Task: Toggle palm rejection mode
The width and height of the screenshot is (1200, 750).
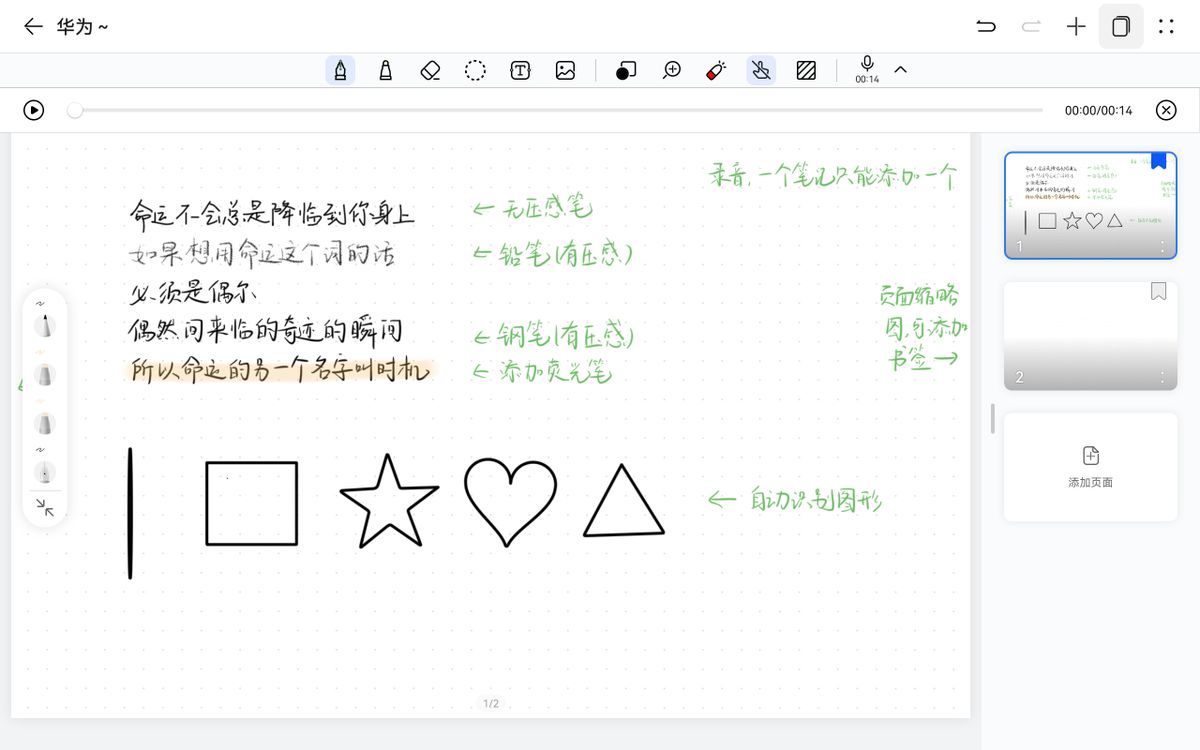Action: coord(760,70)
